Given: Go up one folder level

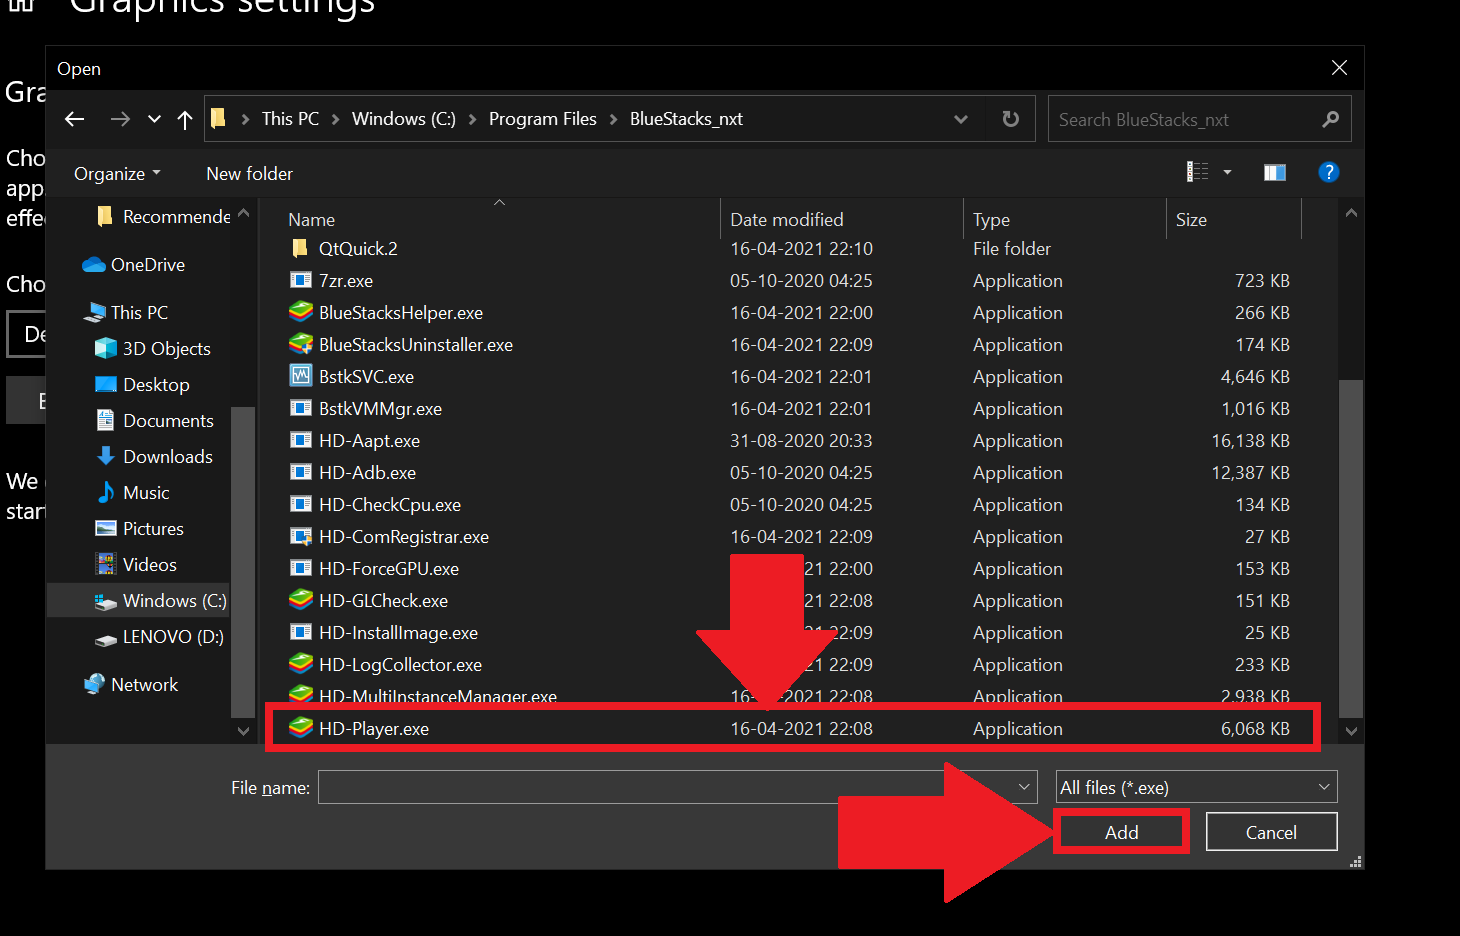Looking at the screenshot, I should pyautogui.click(x=185, y=119).
